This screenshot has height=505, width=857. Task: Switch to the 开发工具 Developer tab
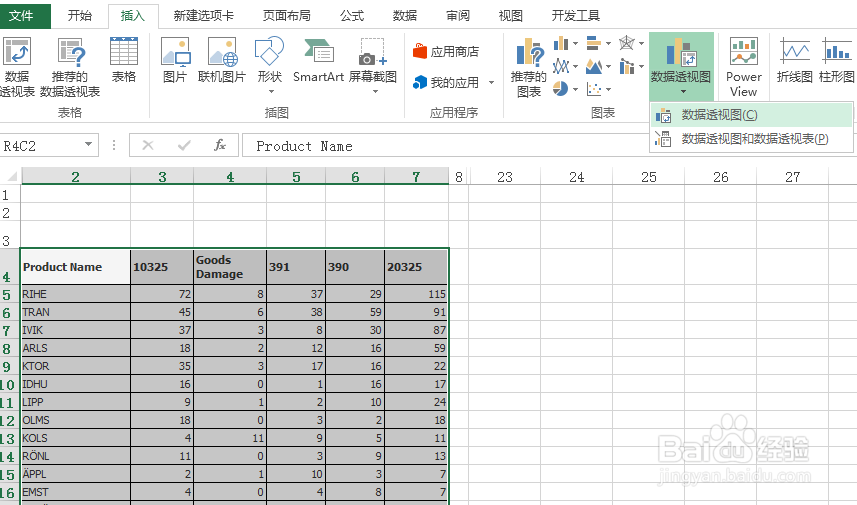pyautogui.click(x=576, y=15)
